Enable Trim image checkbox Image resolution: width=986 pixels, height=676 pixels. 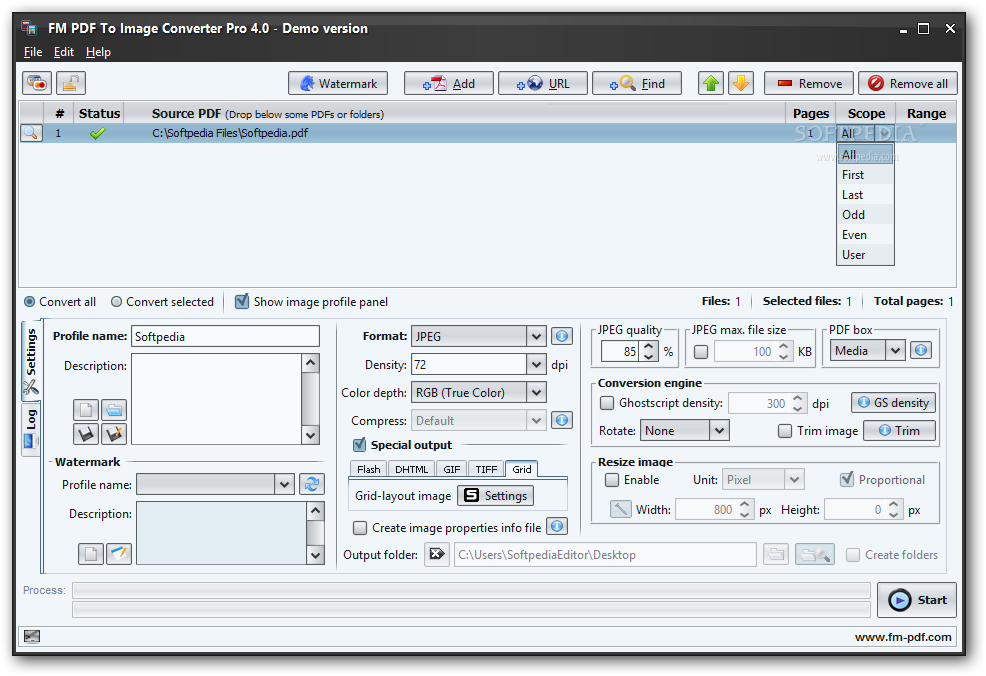pos(785,431)
